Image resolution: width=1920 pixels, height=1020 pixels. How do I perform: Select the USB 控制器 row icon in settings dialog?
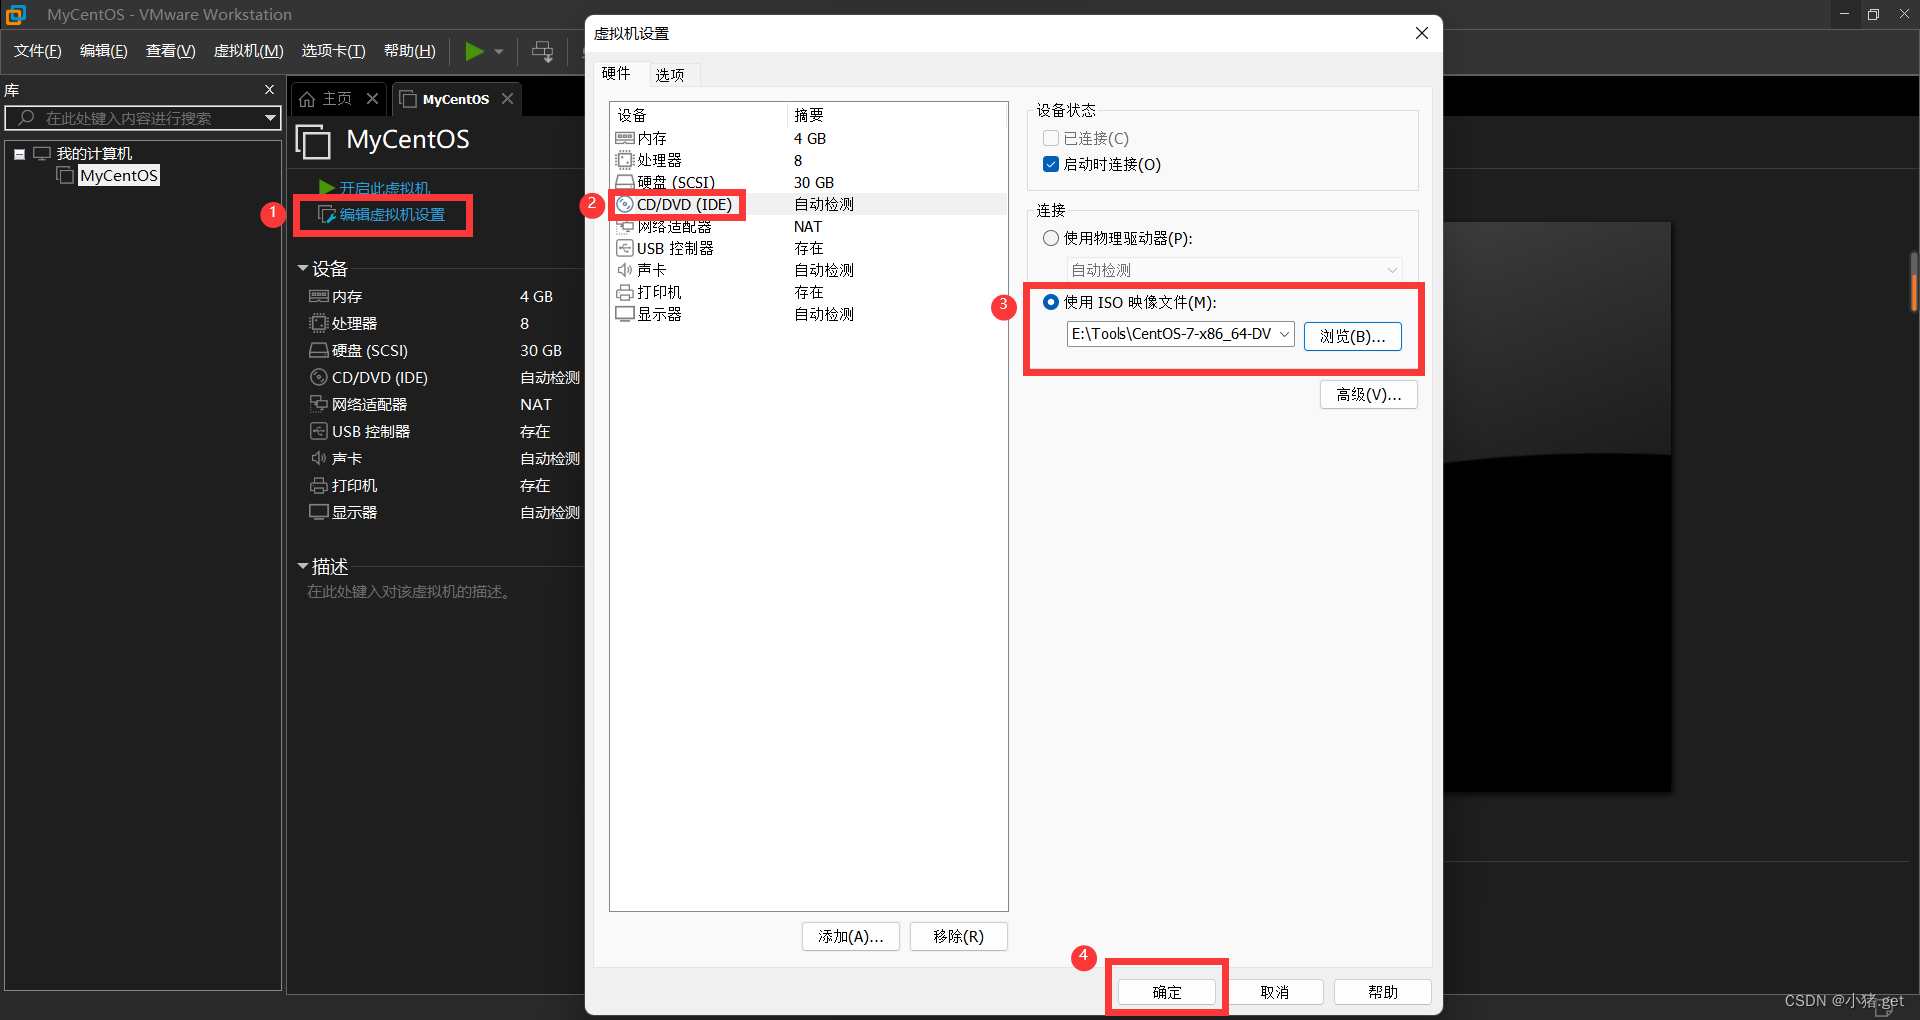point(625,248)
